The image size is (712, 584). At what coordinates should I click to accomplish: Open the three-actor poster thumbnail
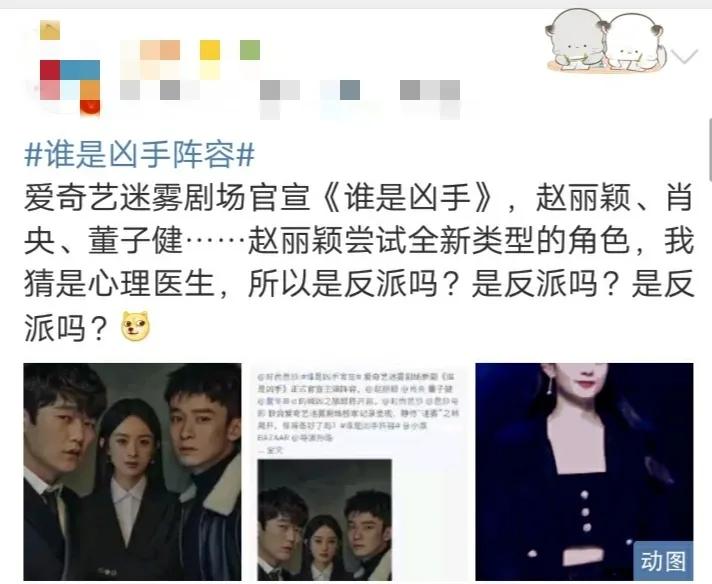point(133,471)
